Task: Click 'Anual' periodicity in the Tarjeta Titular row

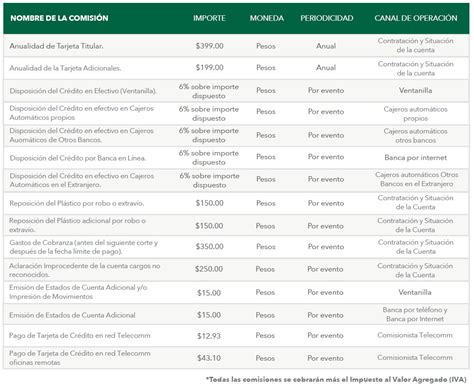Action: pyautogui.click(x=326, y=46)
